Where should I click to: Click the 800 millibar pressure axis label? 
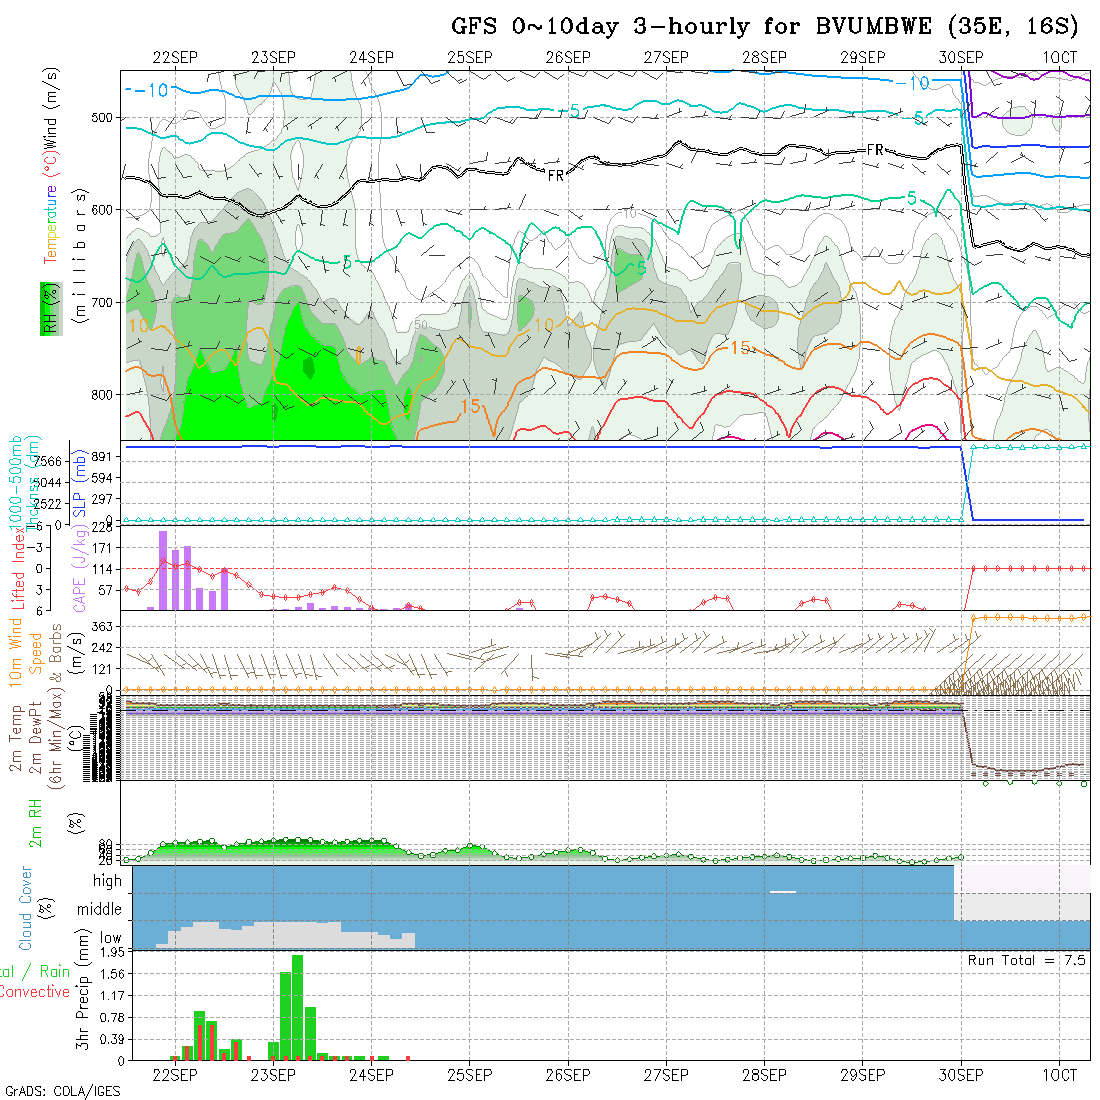point(104,394)
